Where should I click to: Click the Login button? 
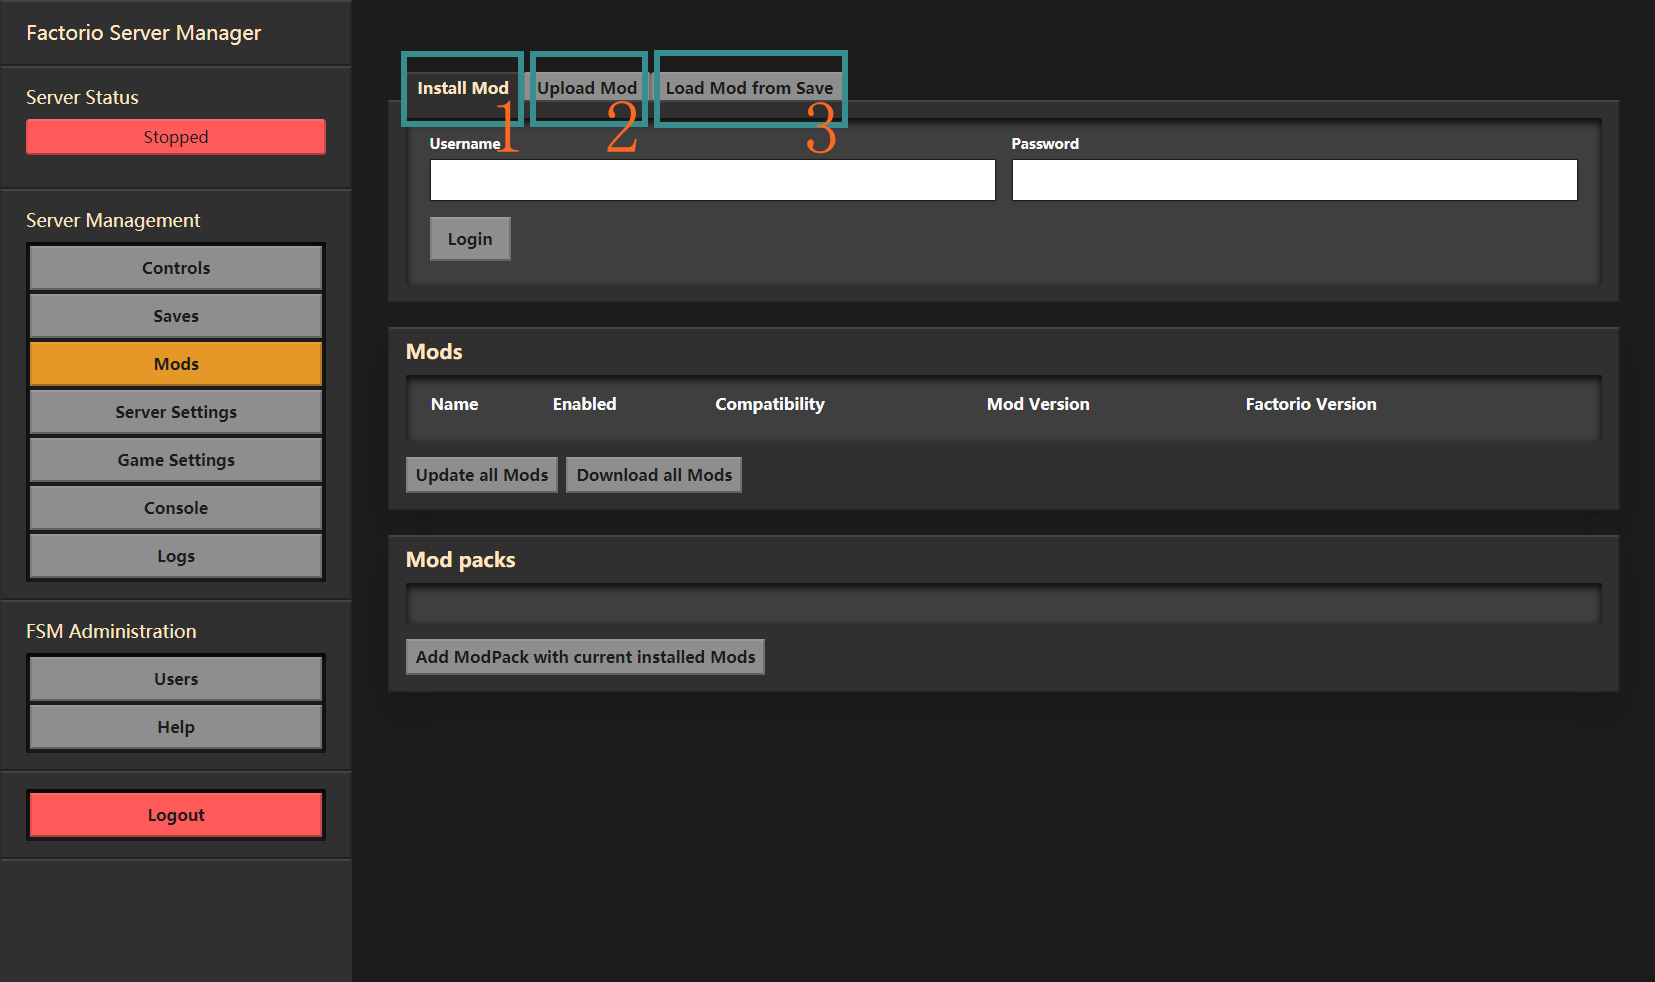tap(470, 239)
